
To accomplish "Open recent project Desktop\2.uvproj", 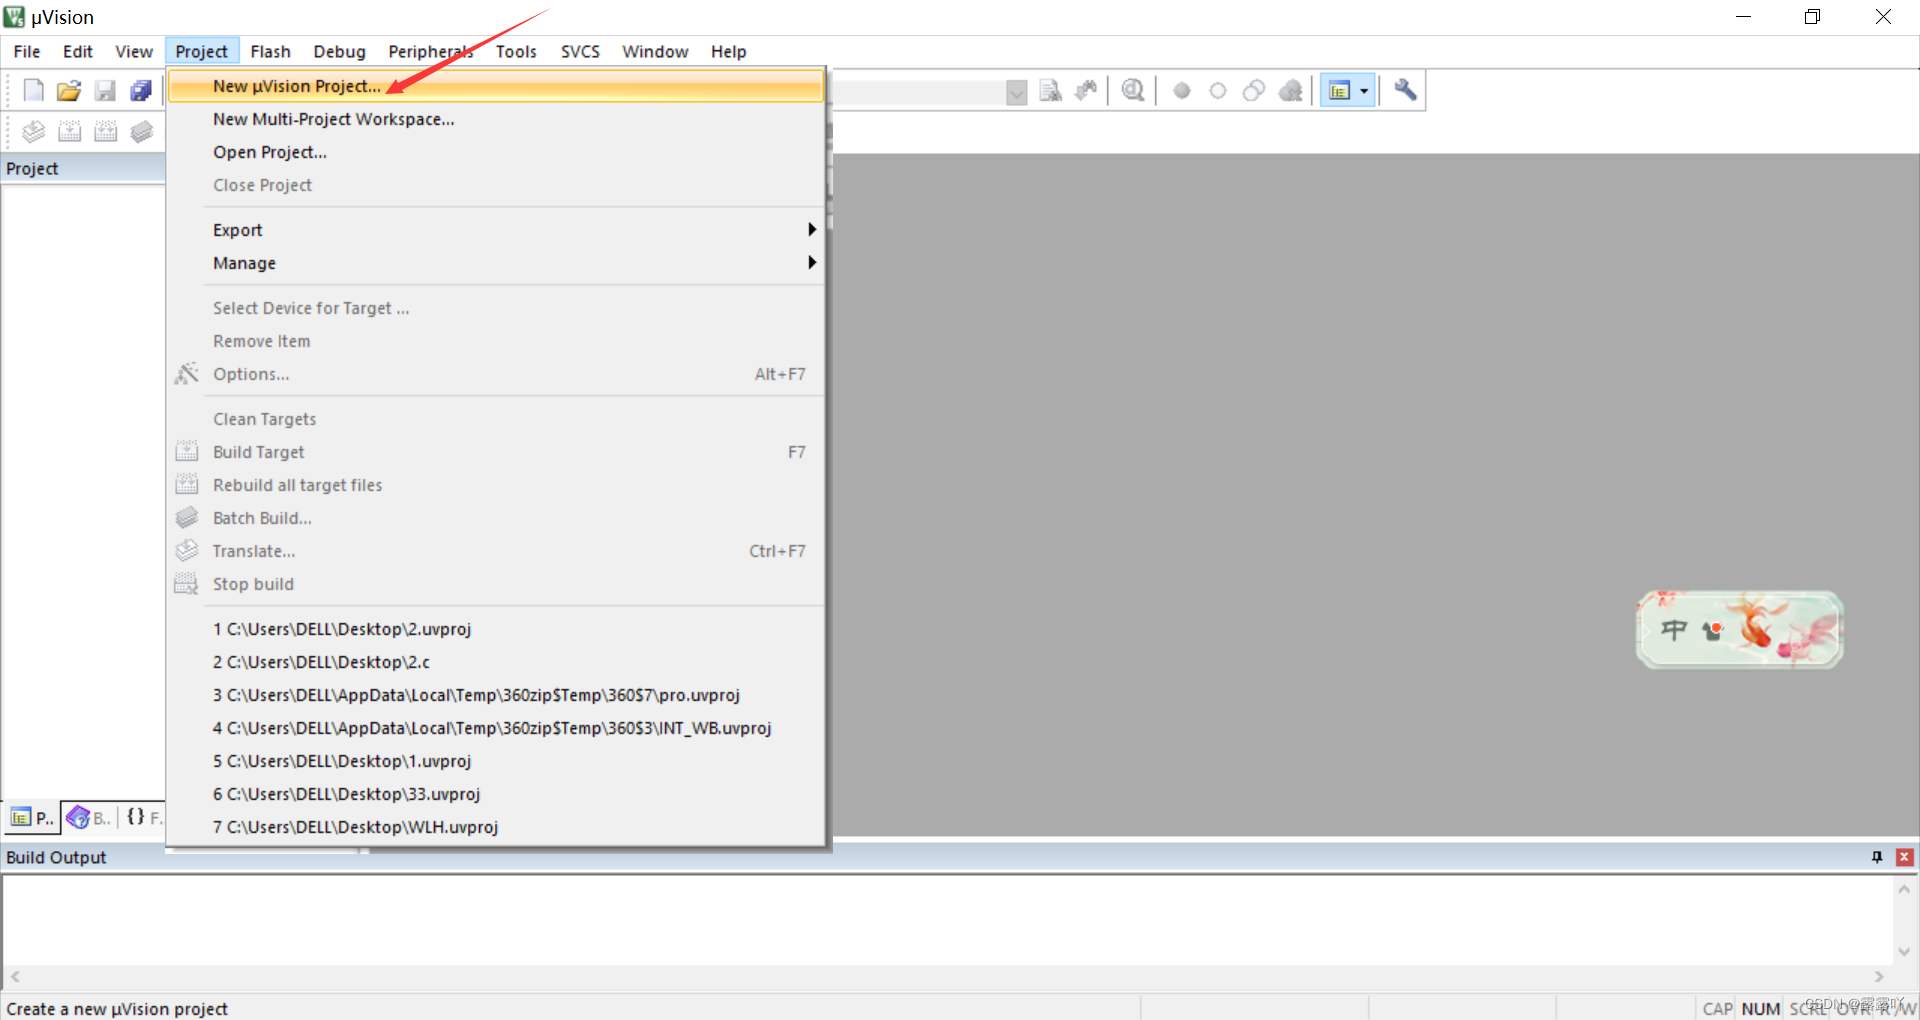I will 496,629.
